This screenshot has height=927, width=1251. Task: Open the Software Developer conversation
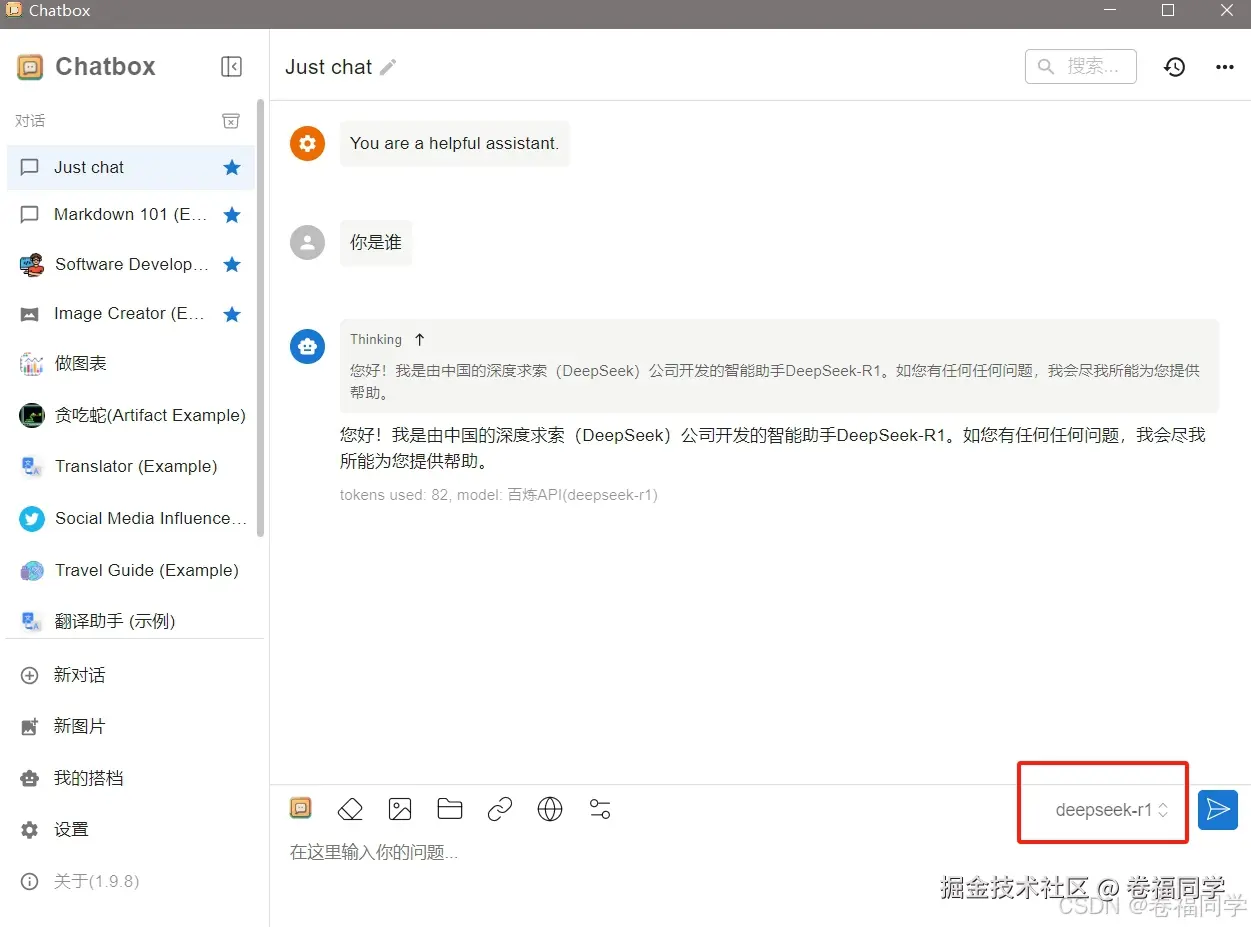click(x=131, y=265)
